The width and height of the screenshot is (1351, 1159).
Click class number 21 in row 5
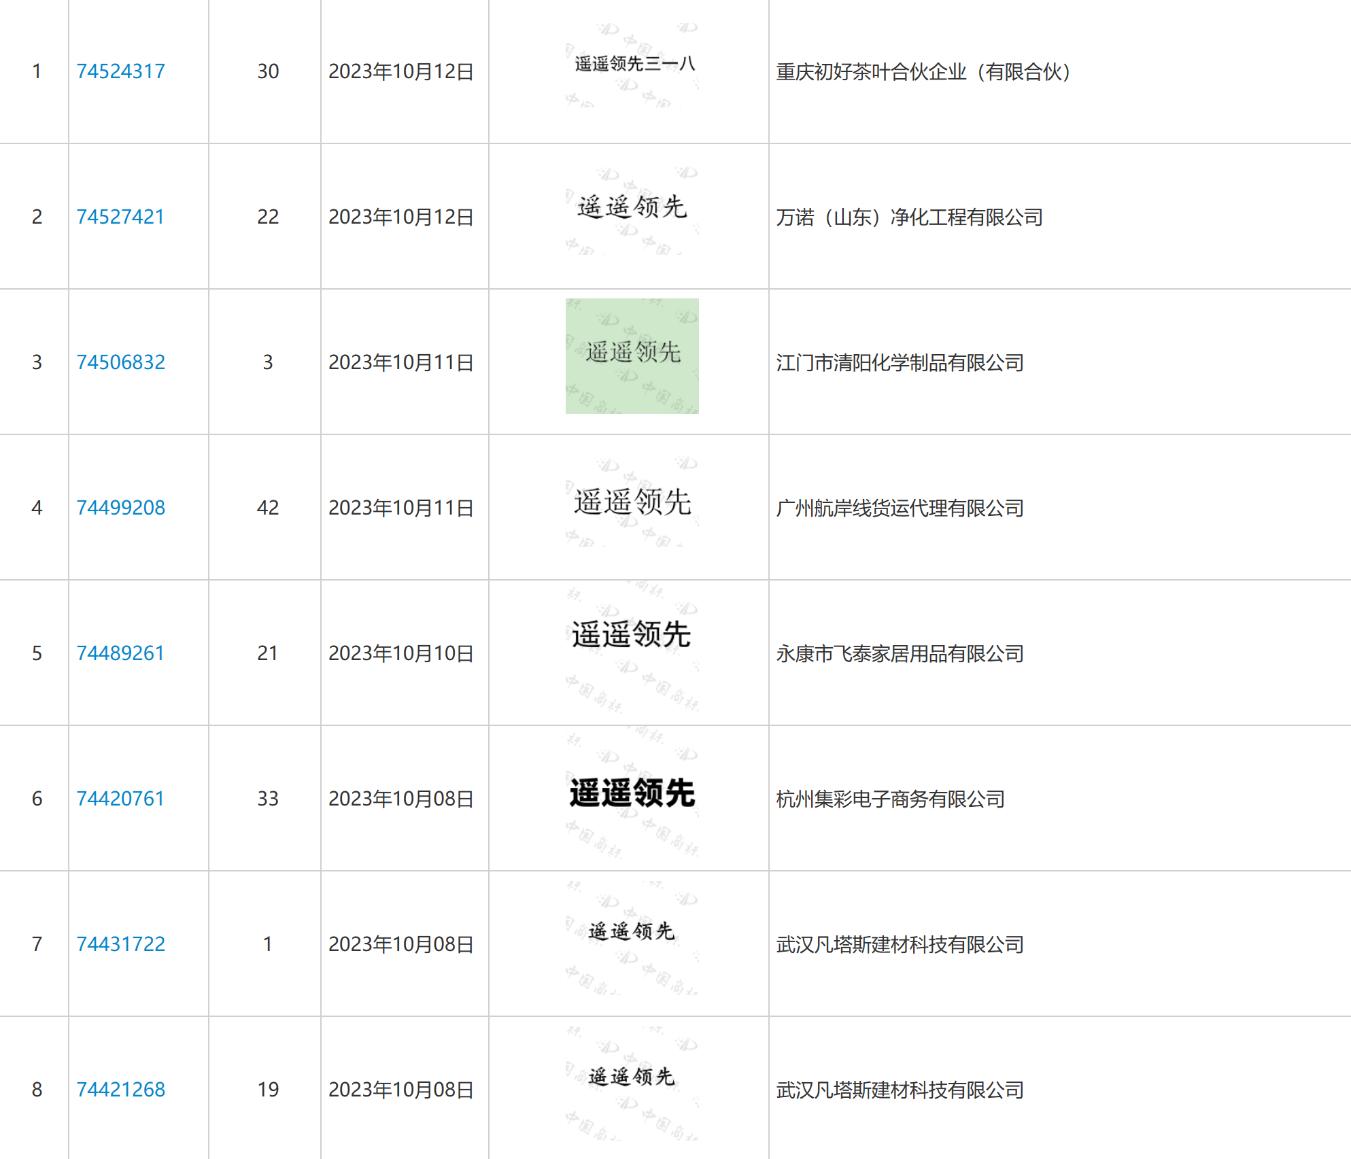click(x=268, y=653)
